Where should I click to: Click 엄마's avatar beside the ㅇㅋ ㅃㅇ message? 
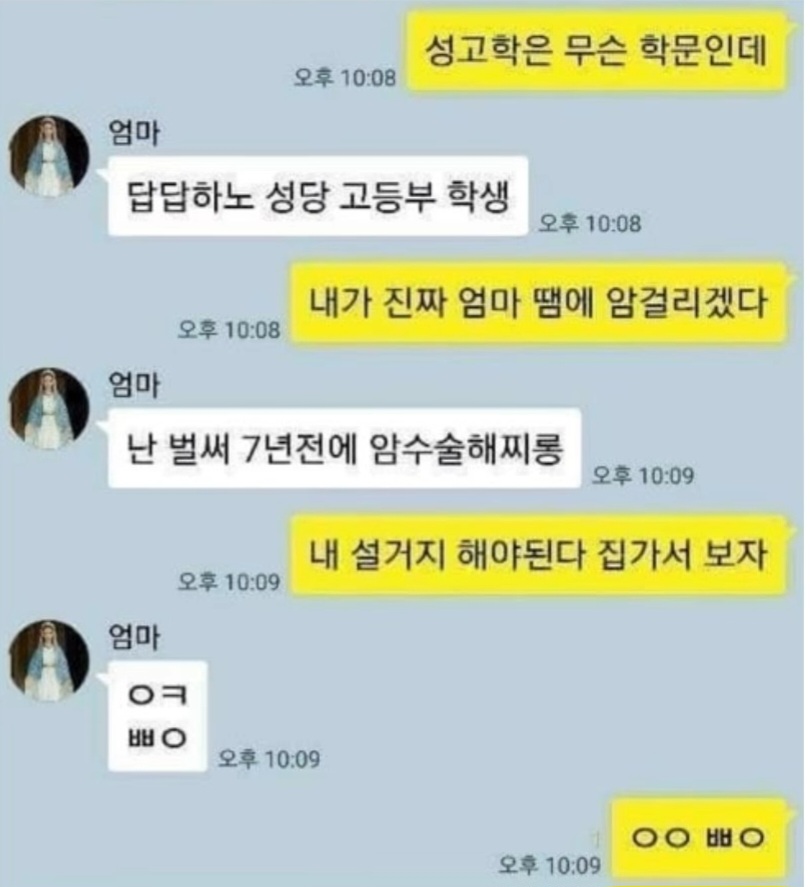pos(49,661)
